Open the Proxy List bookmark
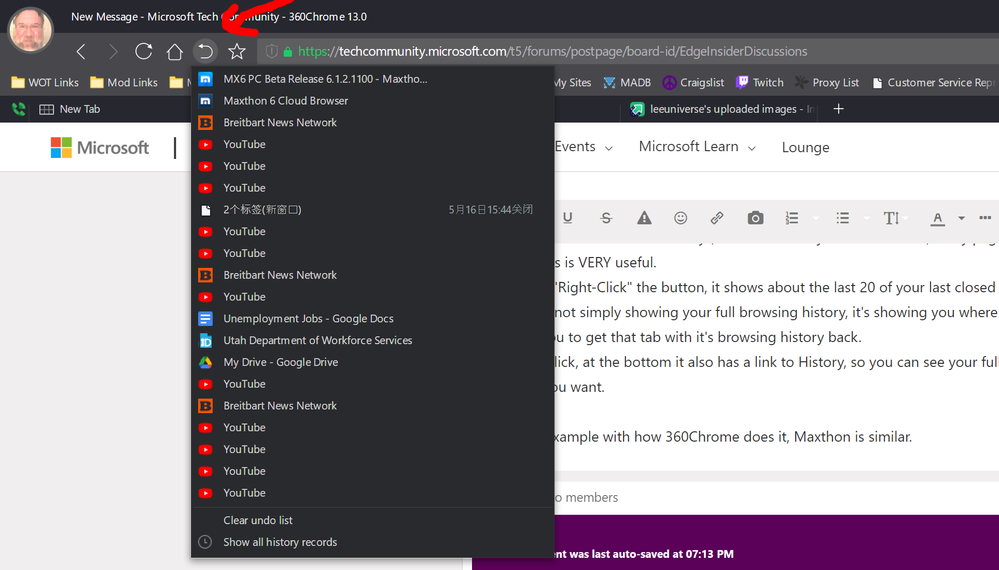This screenshot has width=999, height=570. click(x=827, y=82)
